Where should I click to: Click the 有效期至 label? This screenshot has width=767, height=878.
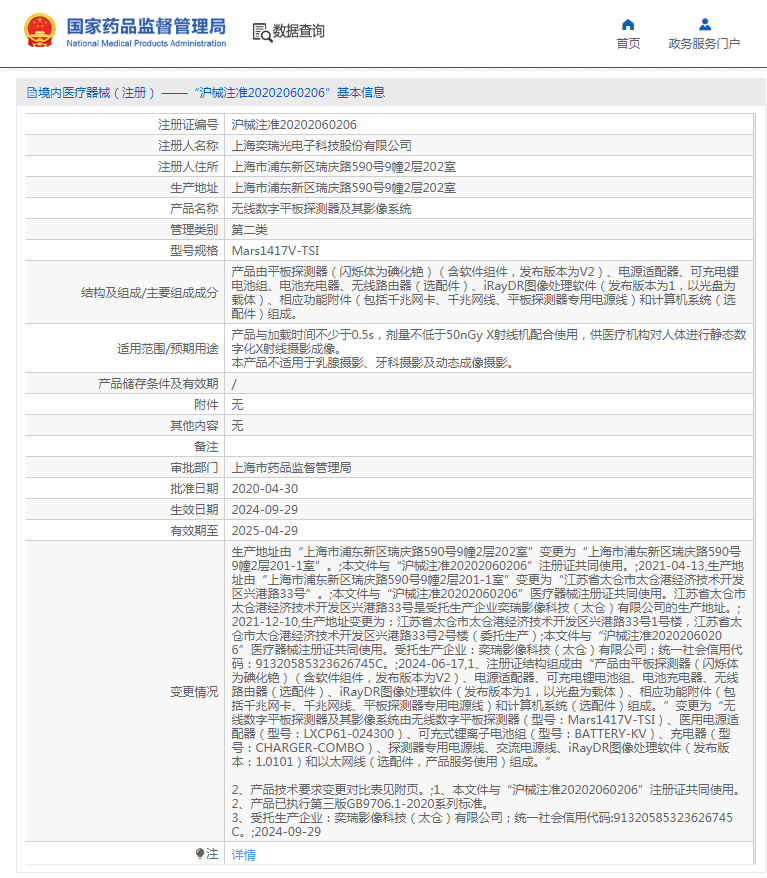(194, 530)
